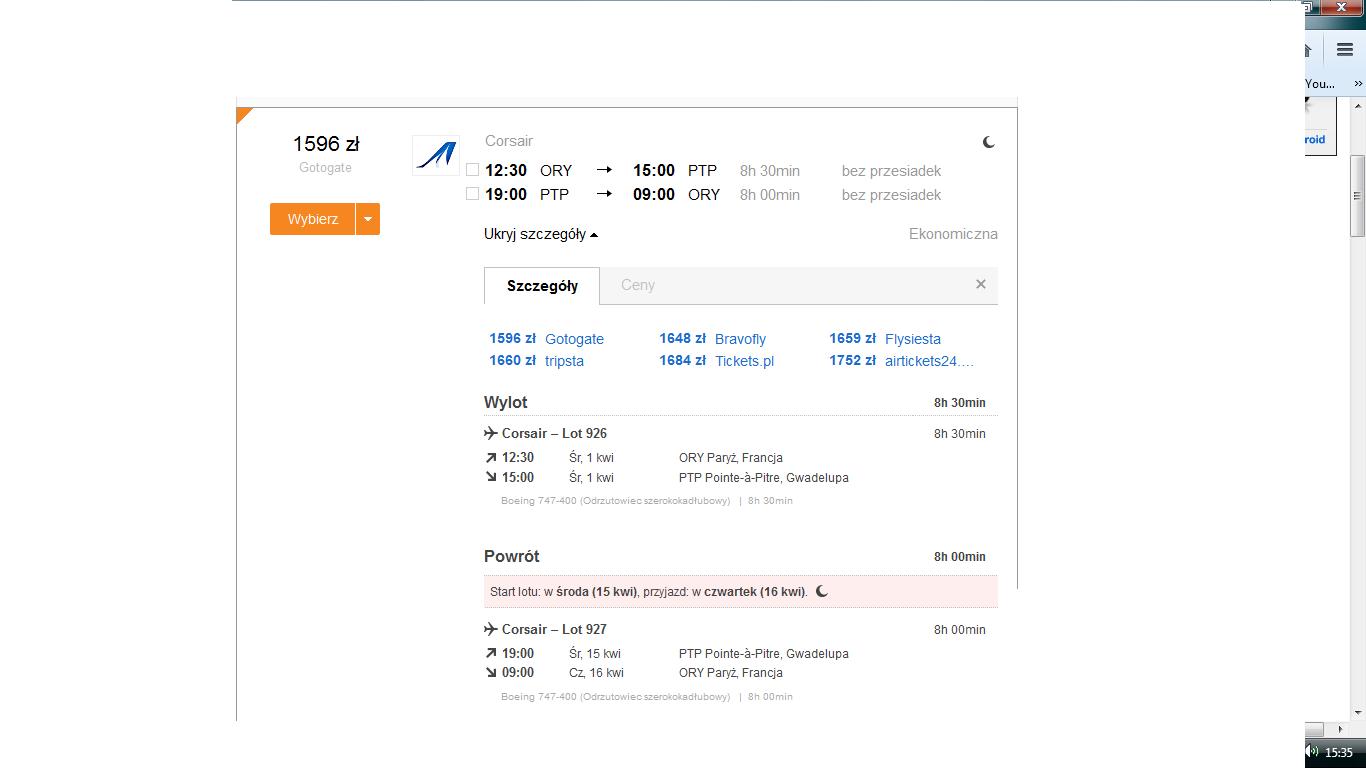Click the main price '1596 zł' heading
The image size is (1366, 768).
(x=326, y=144)
